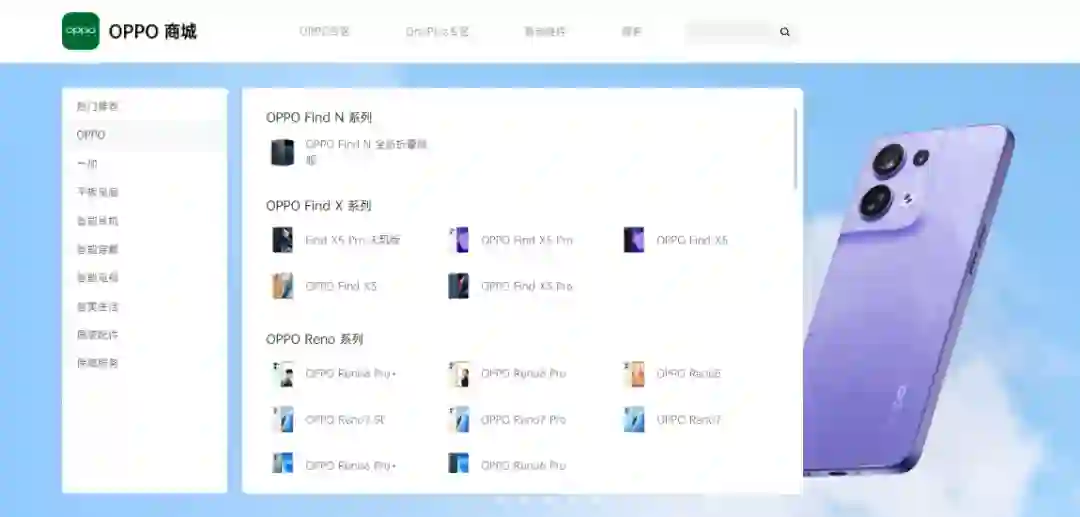The image size is (1080, 517).
Task: Open the OPPO Find X3 Pro link
Action: pos(527,286)
